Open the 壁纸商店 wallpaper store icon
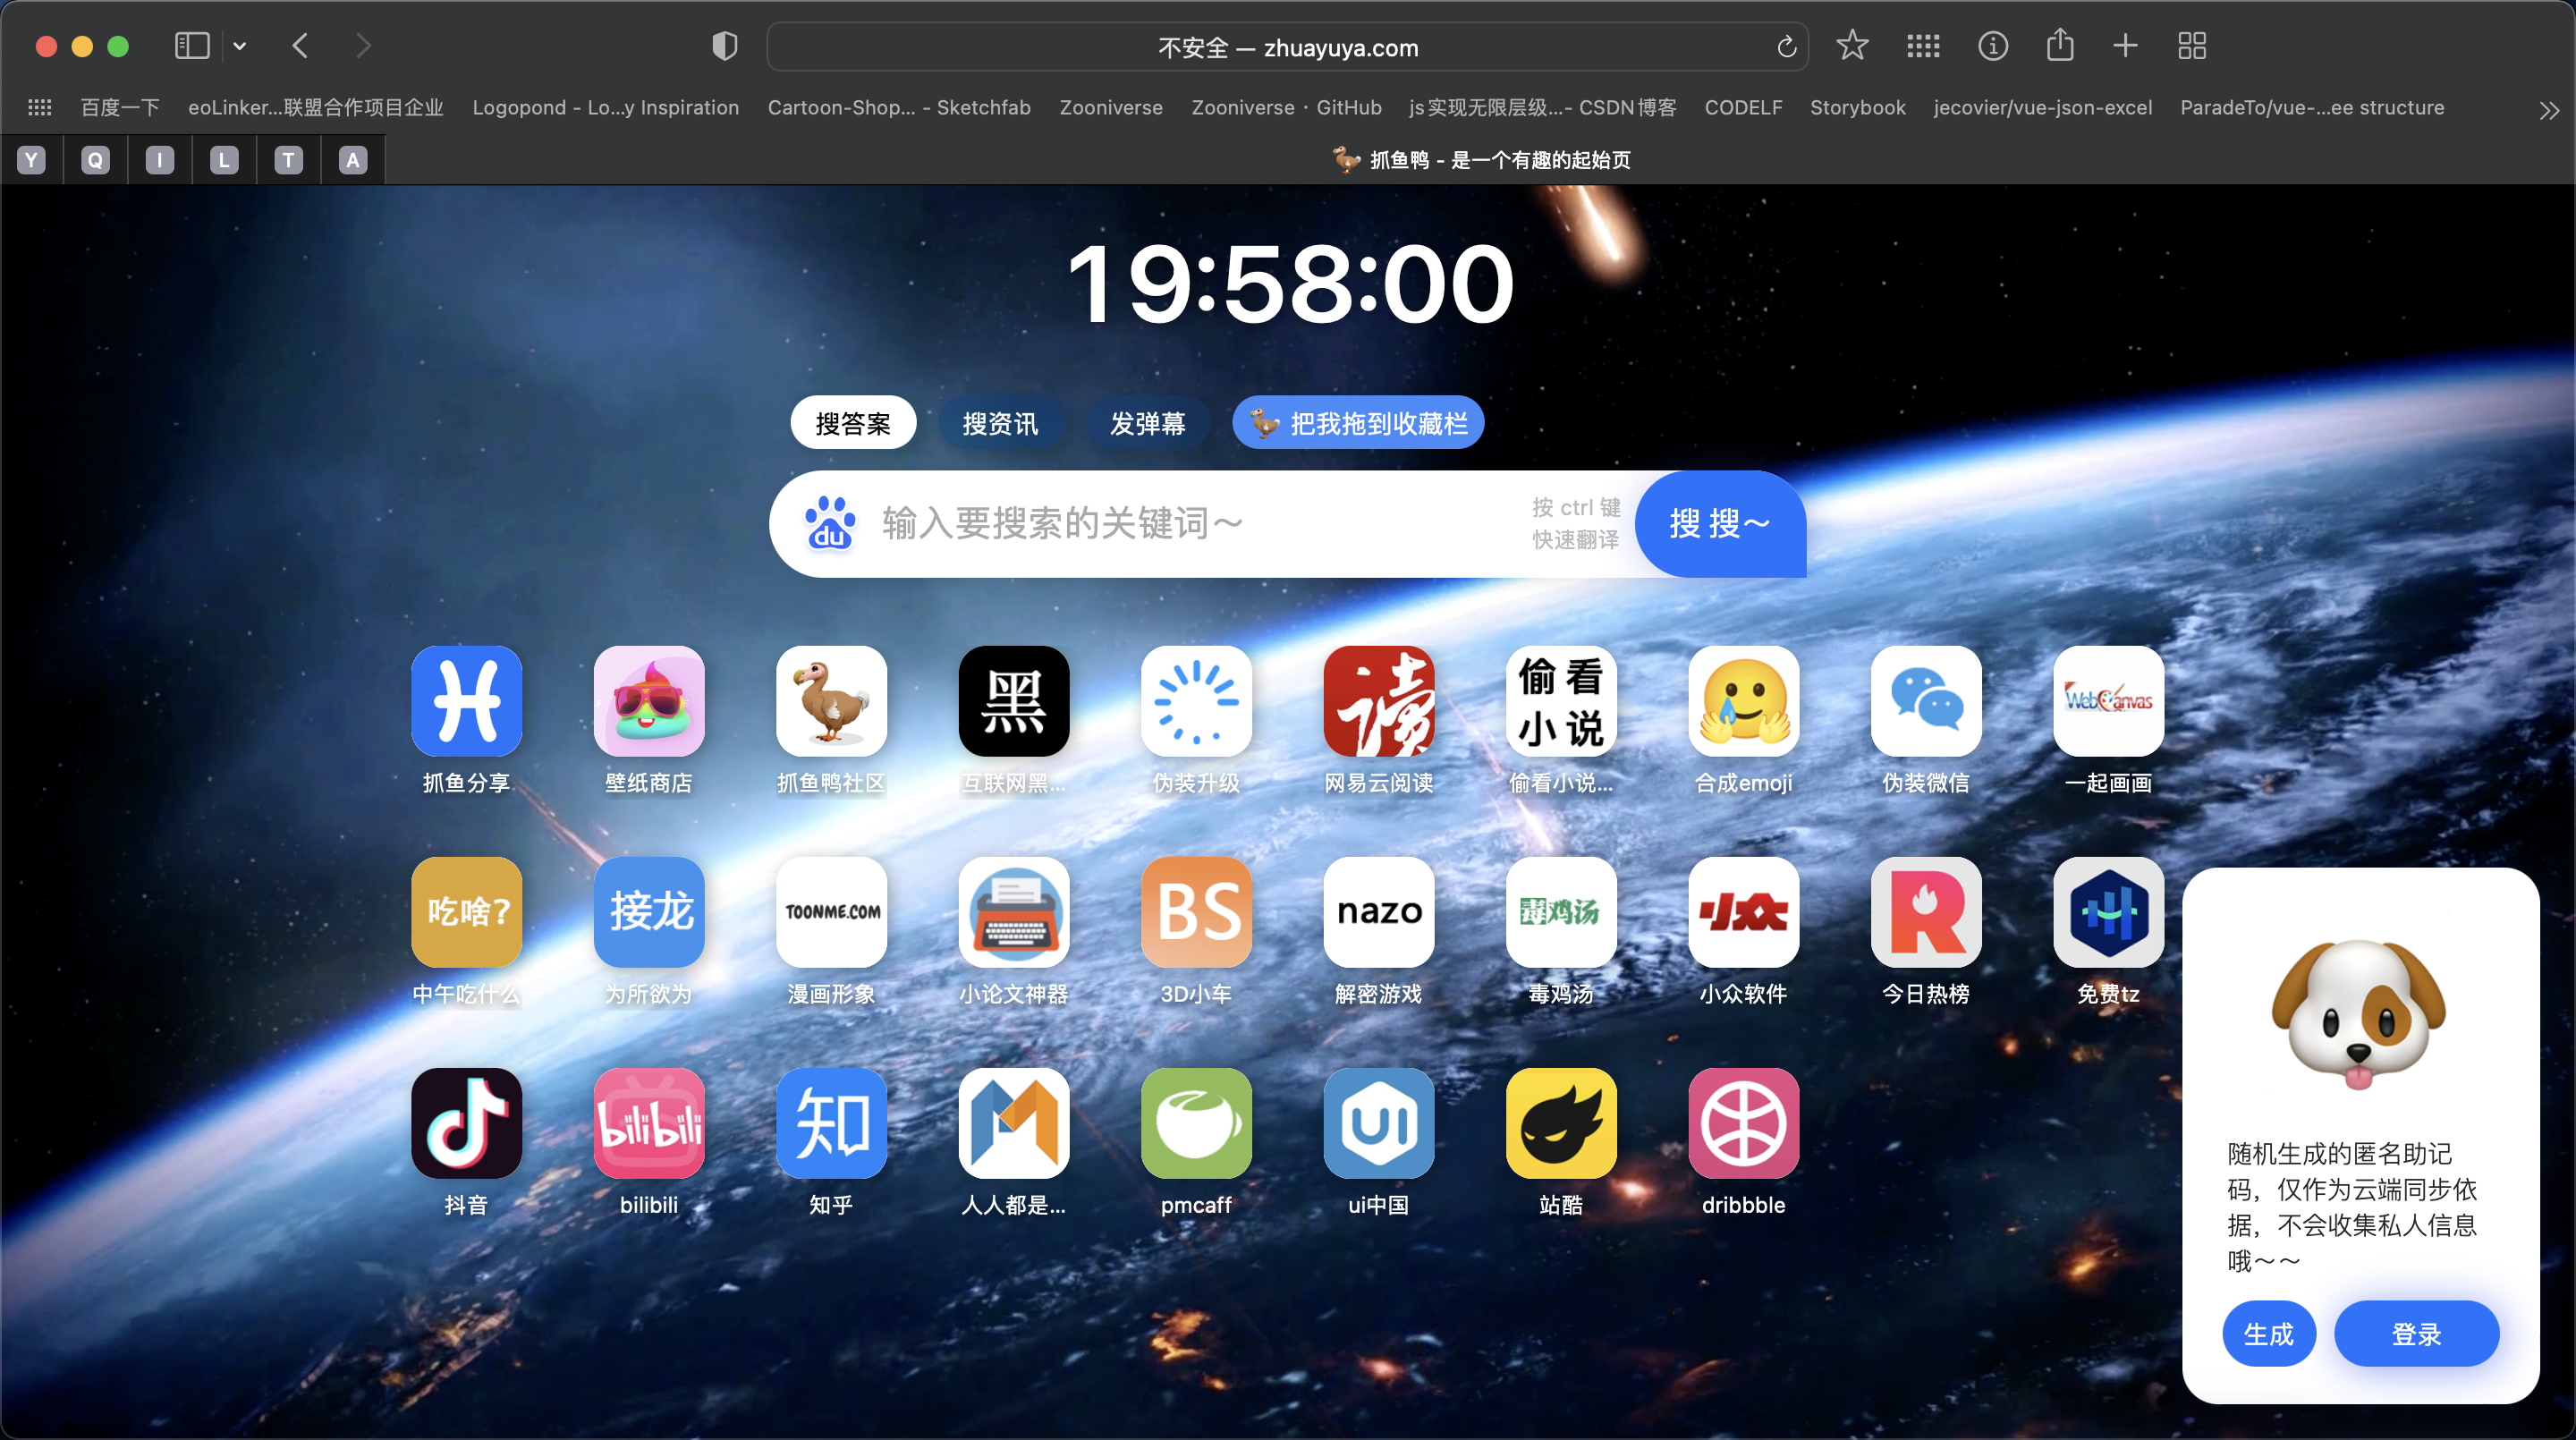 pyautogui.click(x=649, y=701)
